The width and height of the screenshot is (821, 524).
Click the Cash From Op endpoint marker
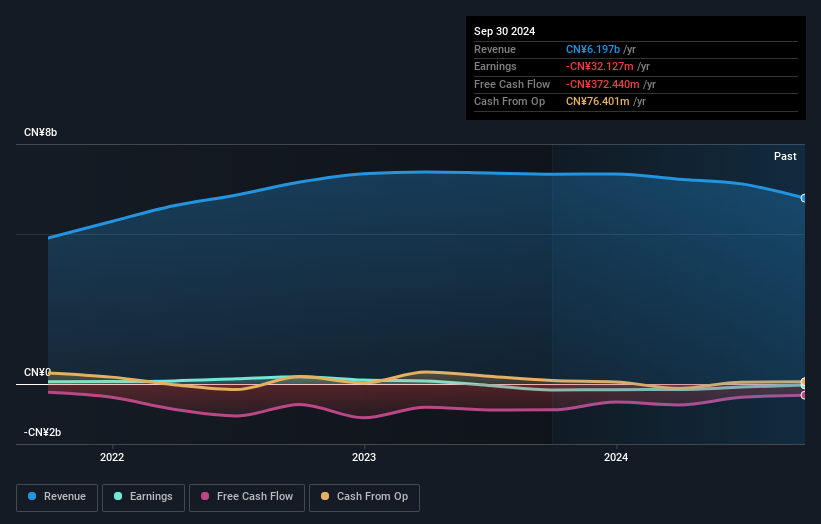pos(803,382)
